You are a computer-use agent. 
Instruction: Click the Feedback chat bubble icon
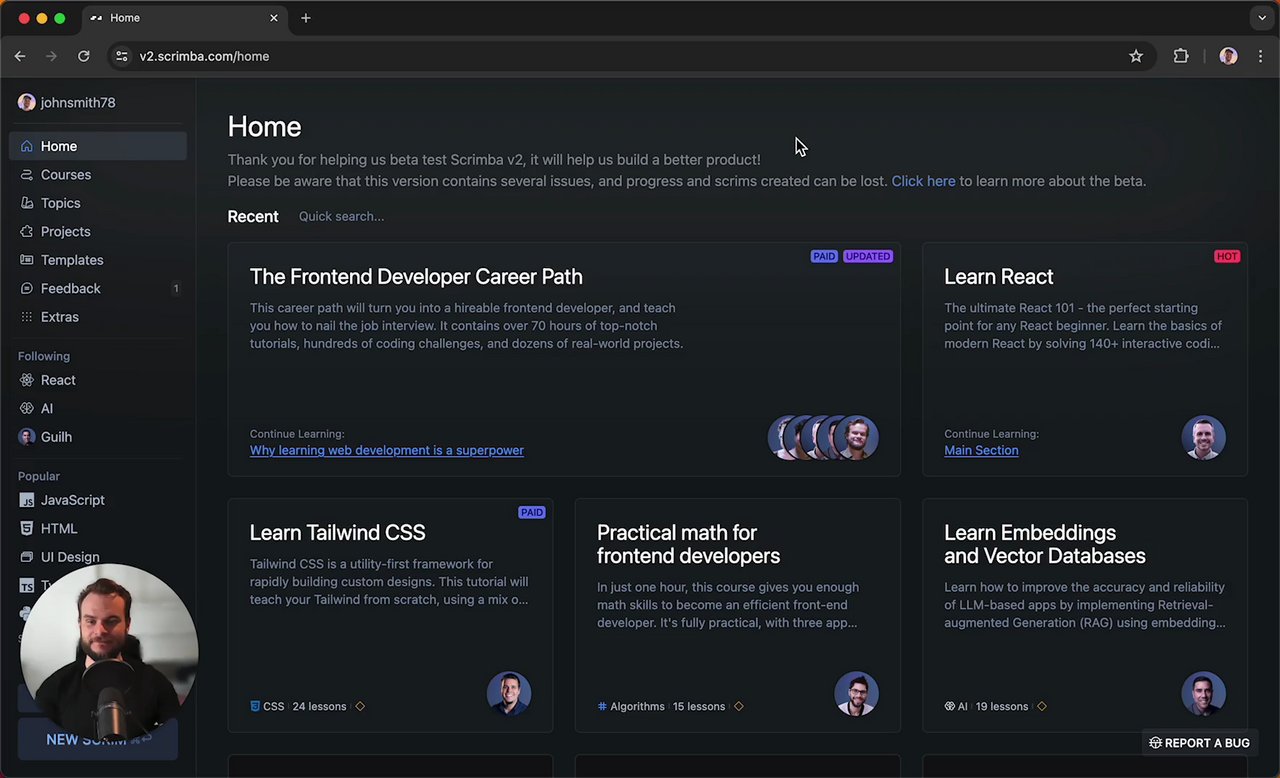[x=27, y=289]
